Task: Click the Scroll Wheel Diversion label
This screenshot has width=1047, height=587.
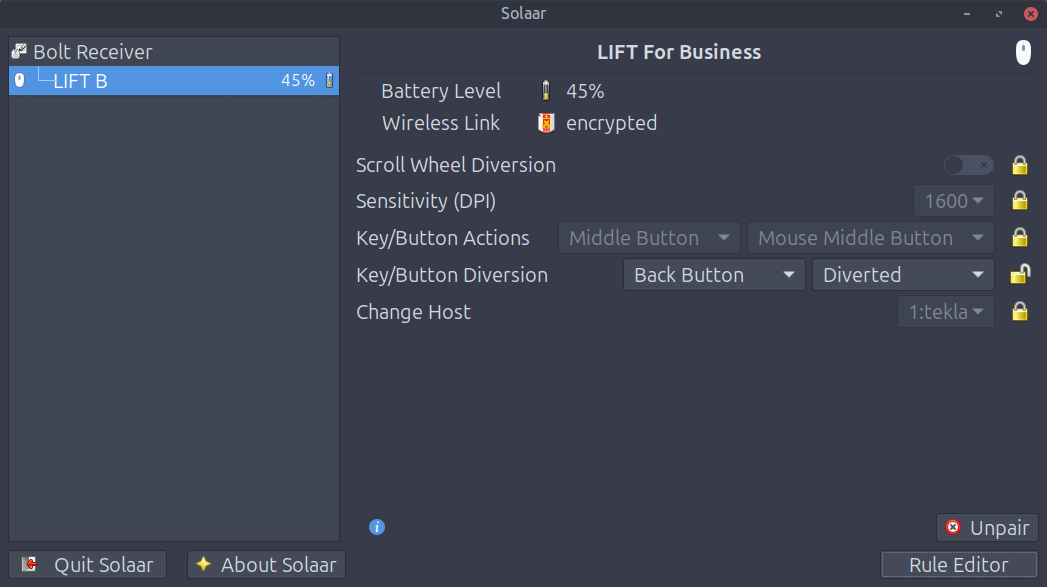Action: click(456, 165)
